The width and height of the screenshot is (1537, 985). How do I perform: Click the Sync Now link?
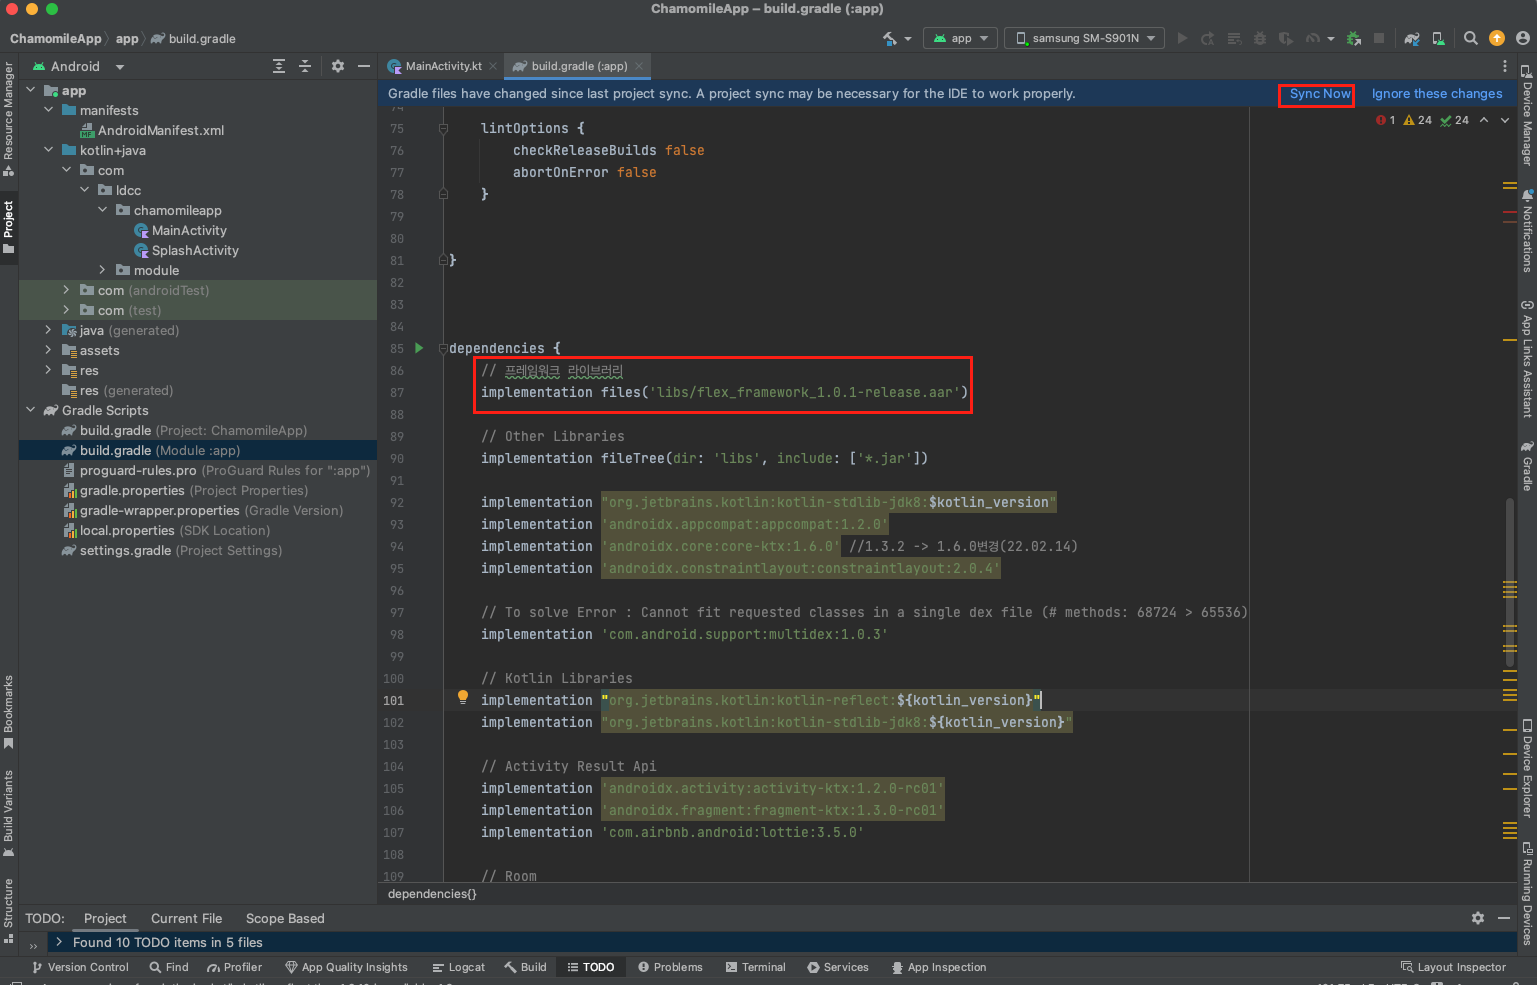click(1319, 94)
